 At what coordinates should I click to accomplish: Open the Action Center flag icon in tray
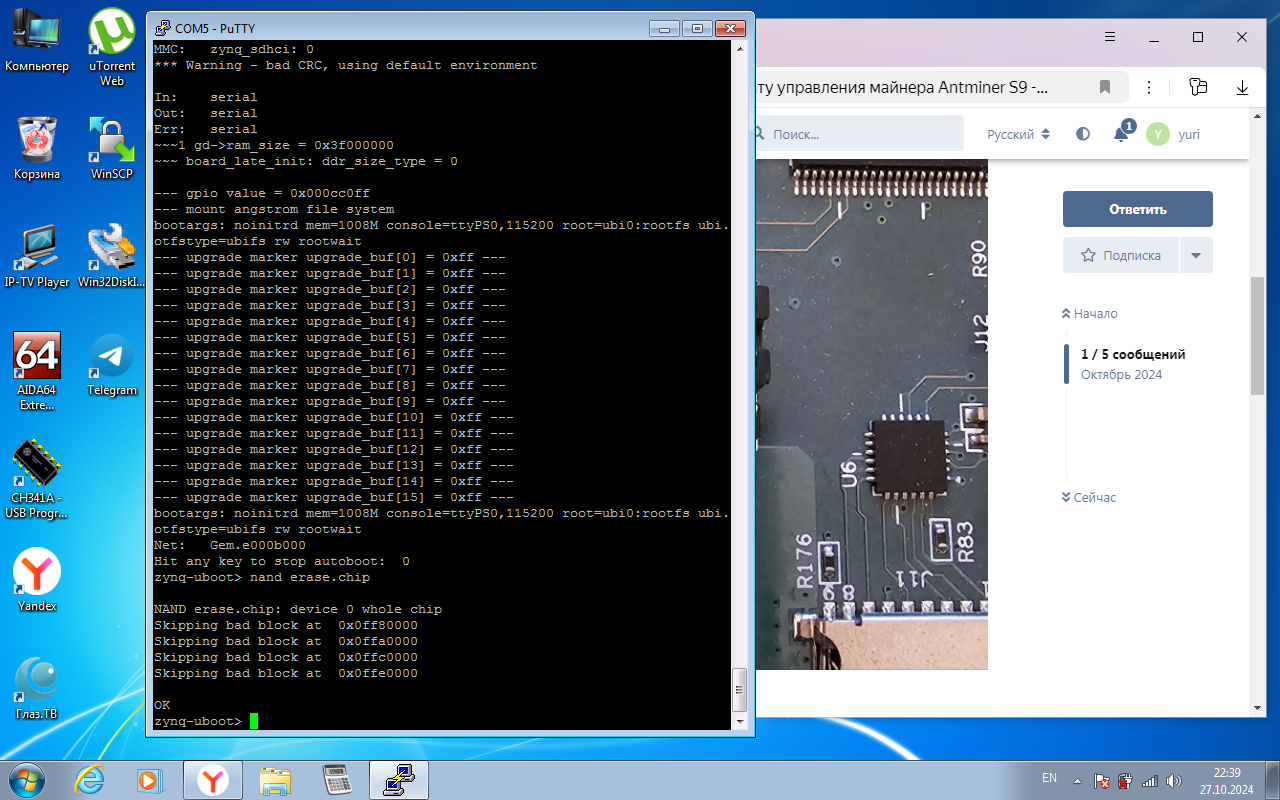(1102, 780)
